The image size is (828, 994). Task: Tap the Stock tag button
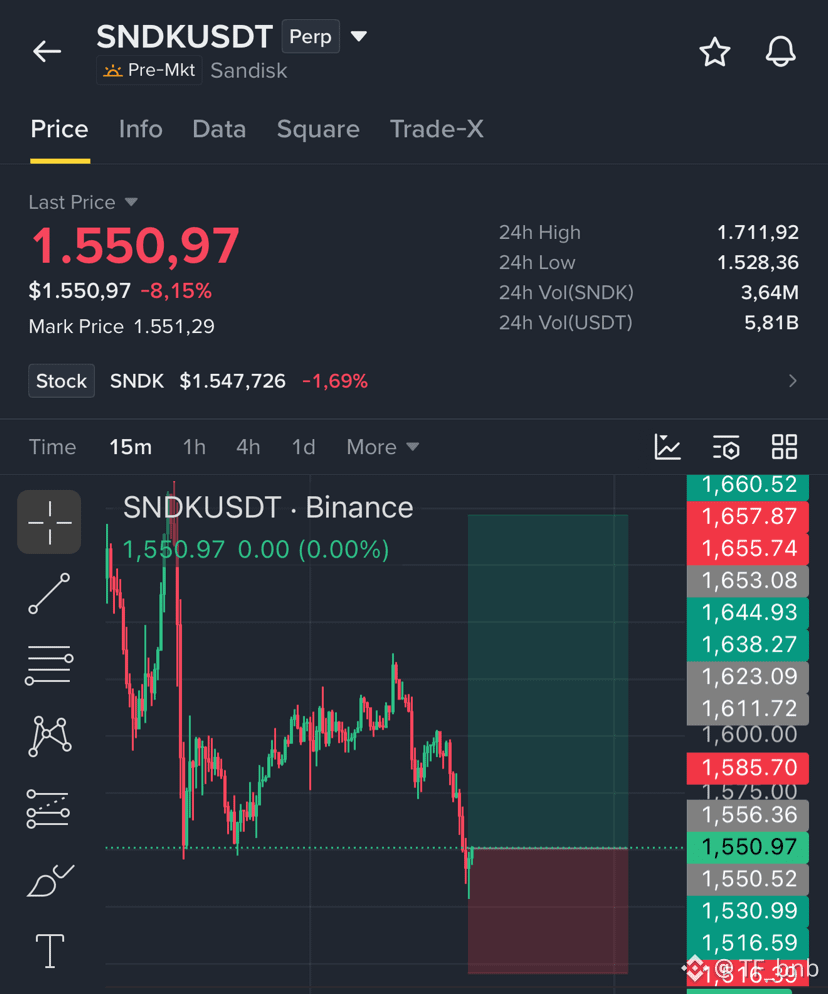(x=61, y=380)
